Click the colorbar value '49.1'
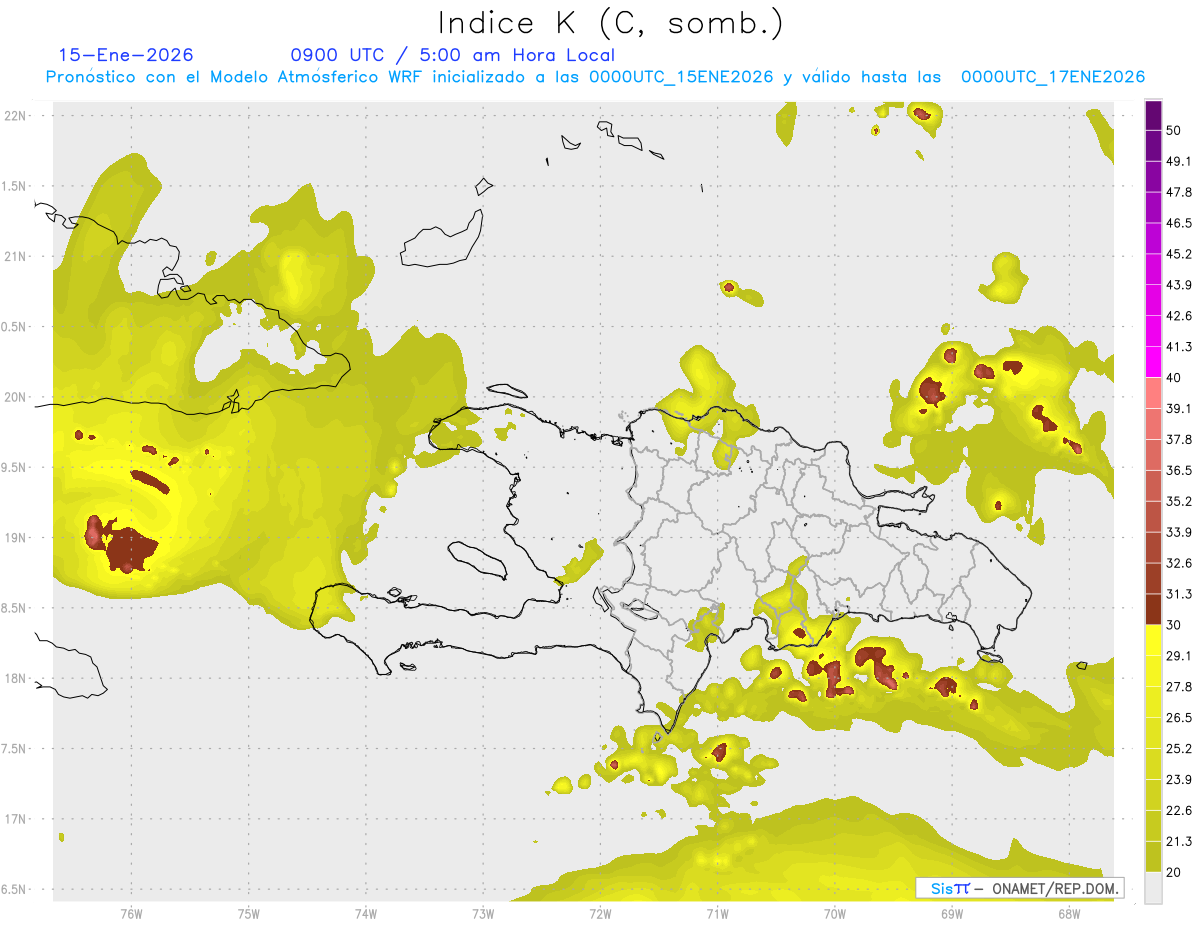The image size is (1200, 927). click(1180, 161)
